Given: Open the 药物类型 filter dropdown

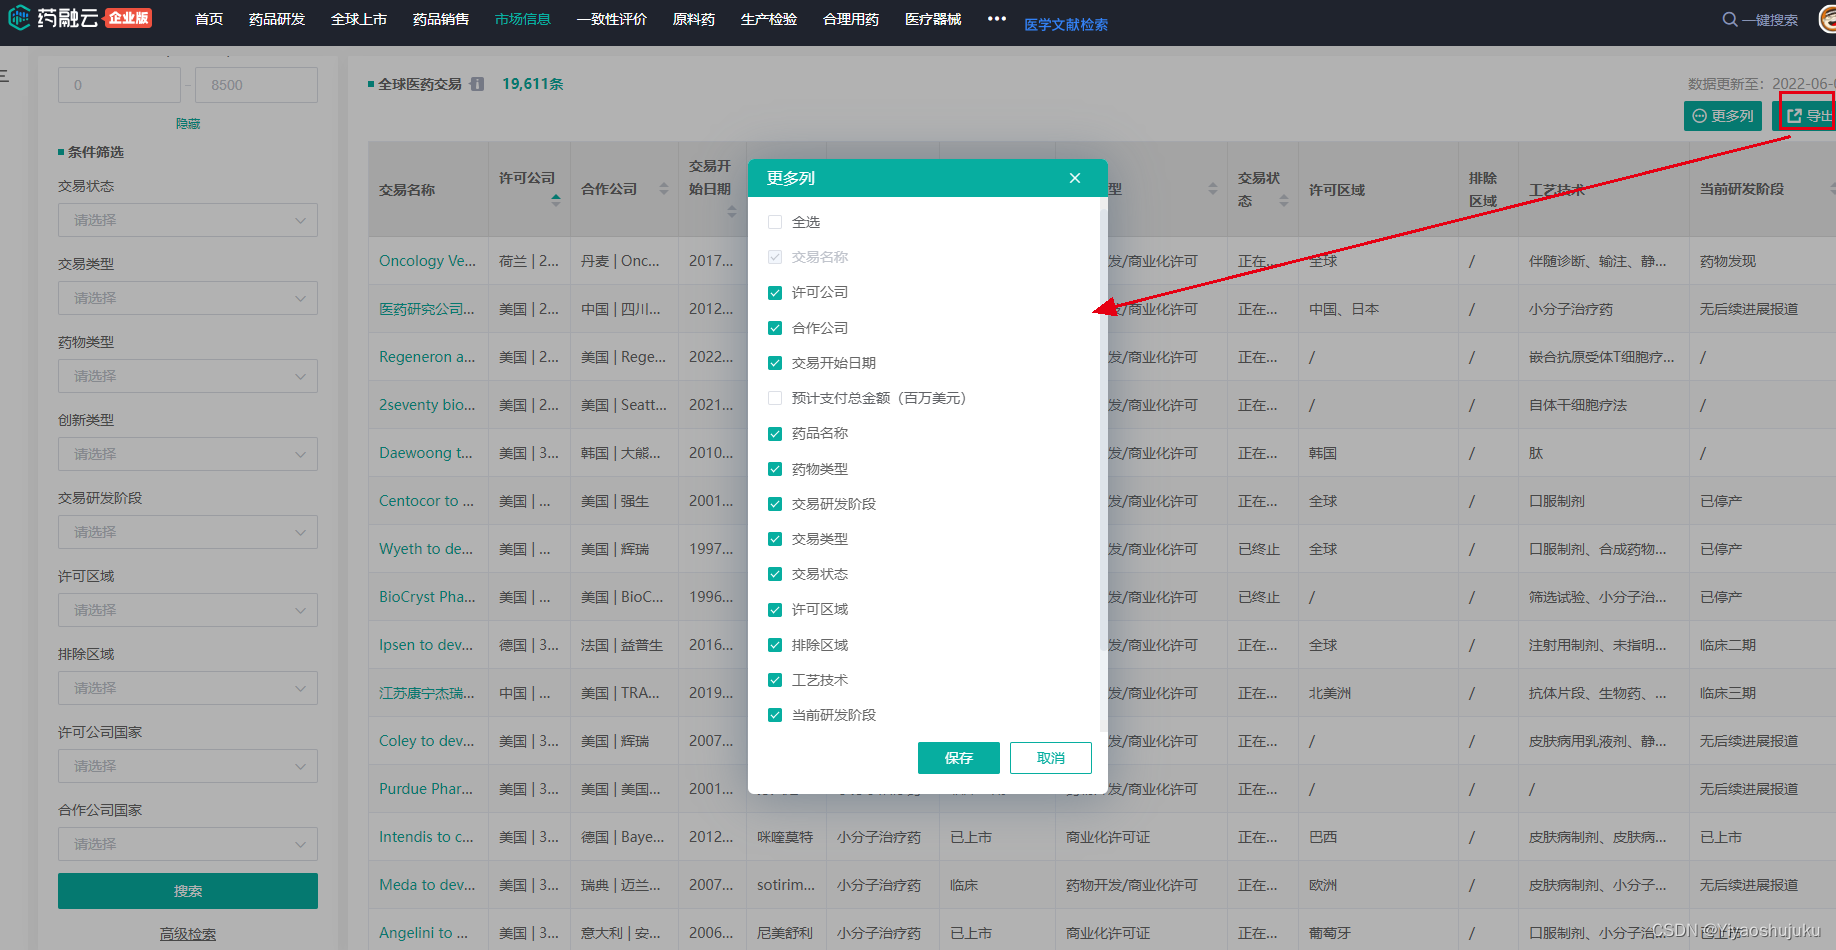Looking at the screenshot, I should click(x=187, y=376).
